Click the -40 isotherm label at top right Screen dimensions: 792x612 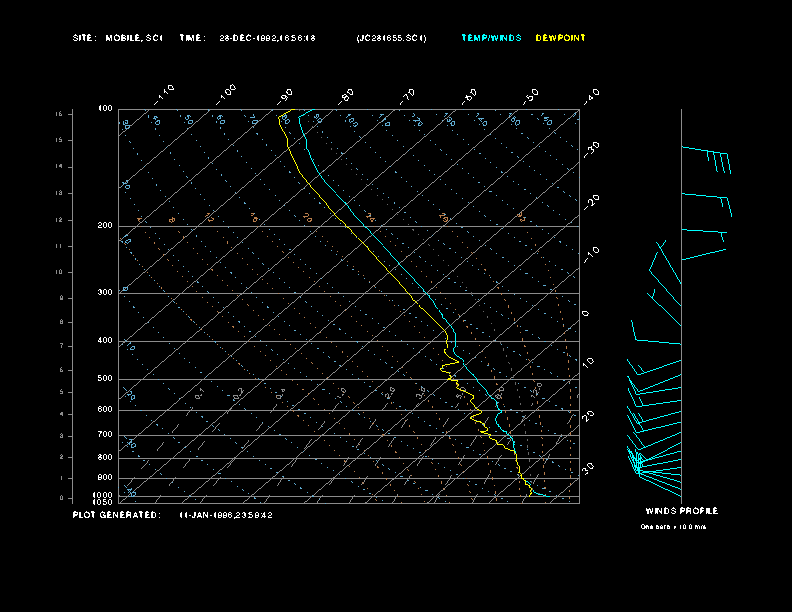tap(591, 96)
